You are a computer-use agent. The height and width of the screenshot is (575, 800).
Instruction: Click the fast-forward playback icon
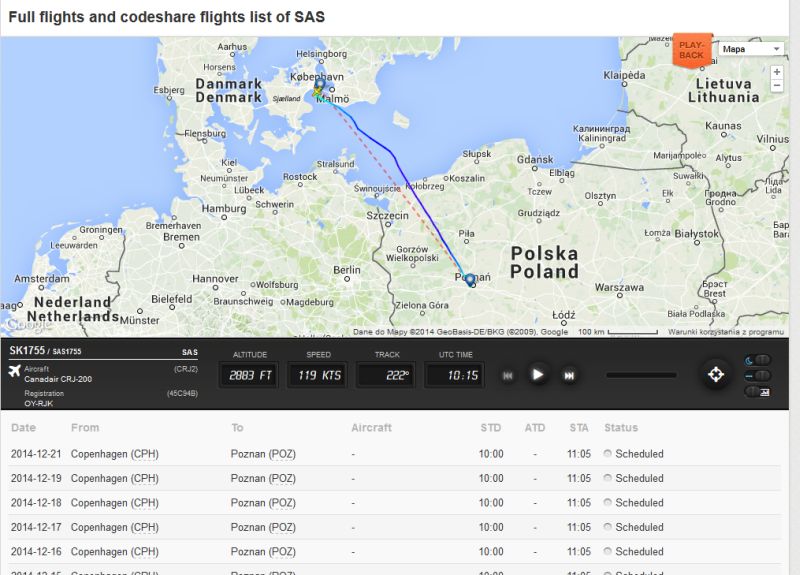pyautogui.click(x=569, y=375)
